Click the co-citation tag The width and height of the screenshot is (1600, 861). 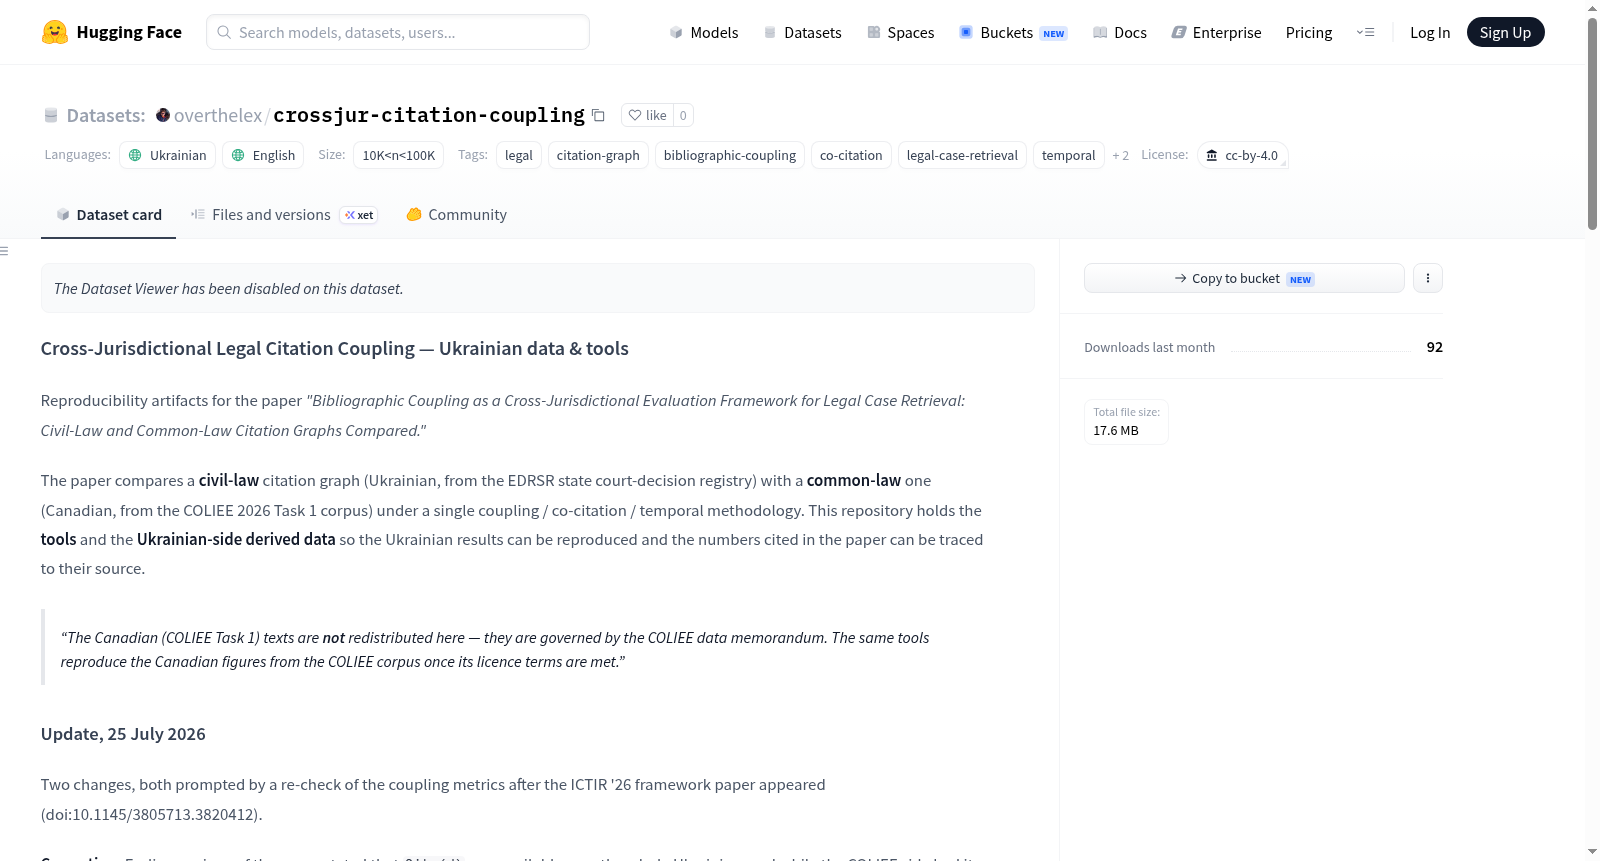(x=851, y=155)
